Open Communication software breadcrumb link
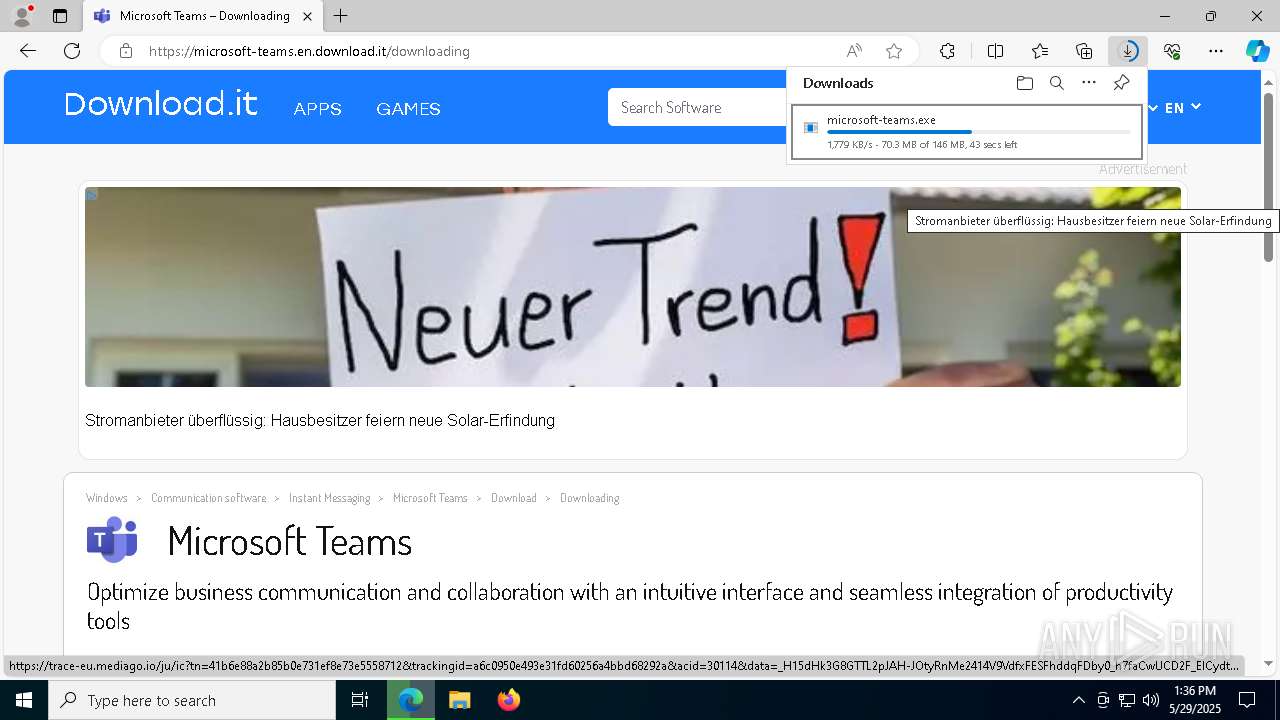Image resolution: width=1280 pixels, height=720 pixels. coord(209,498)
